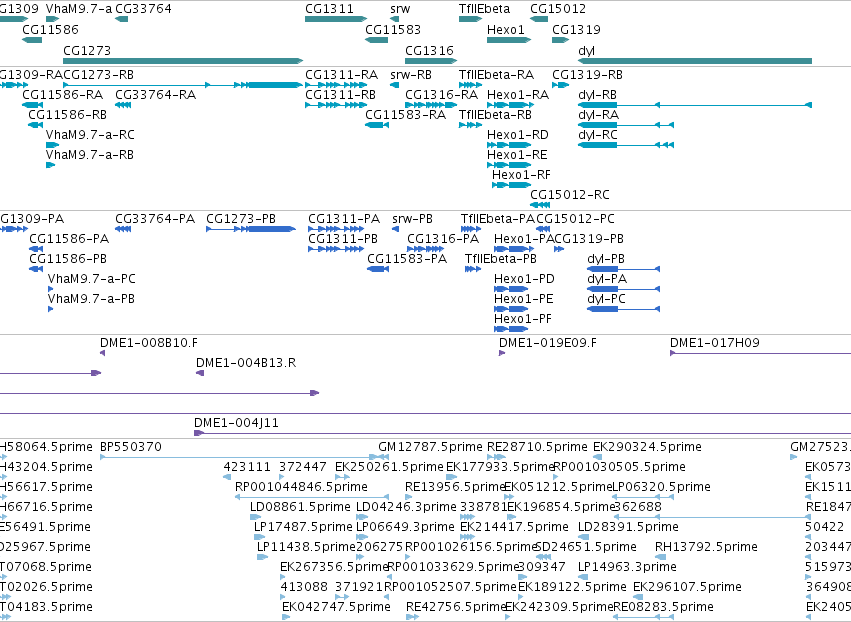Select transcript Hexo1-RD

point(518,135)
